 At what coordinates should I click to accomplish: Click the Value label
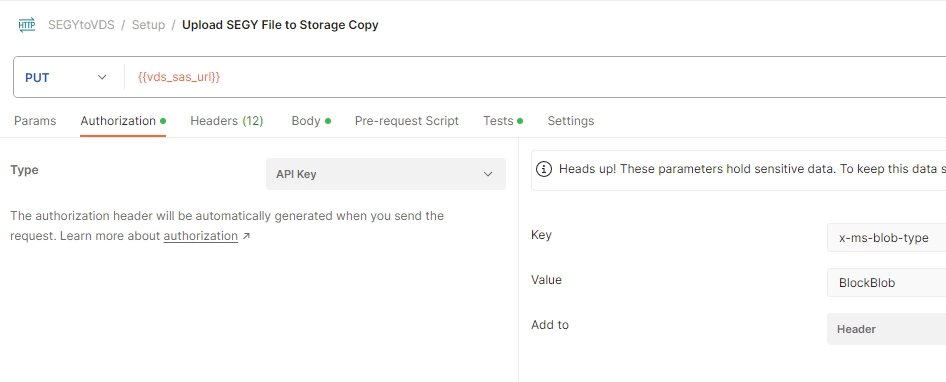point(546,280)
